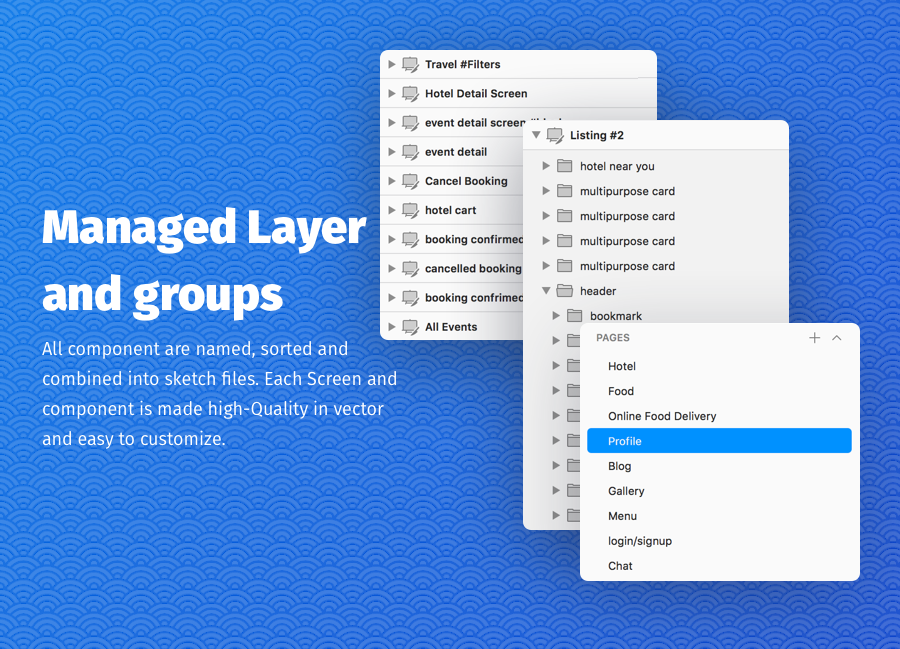Select the All Events artboard layer
The image size is (900, 649).
click(x=451, y=327)
